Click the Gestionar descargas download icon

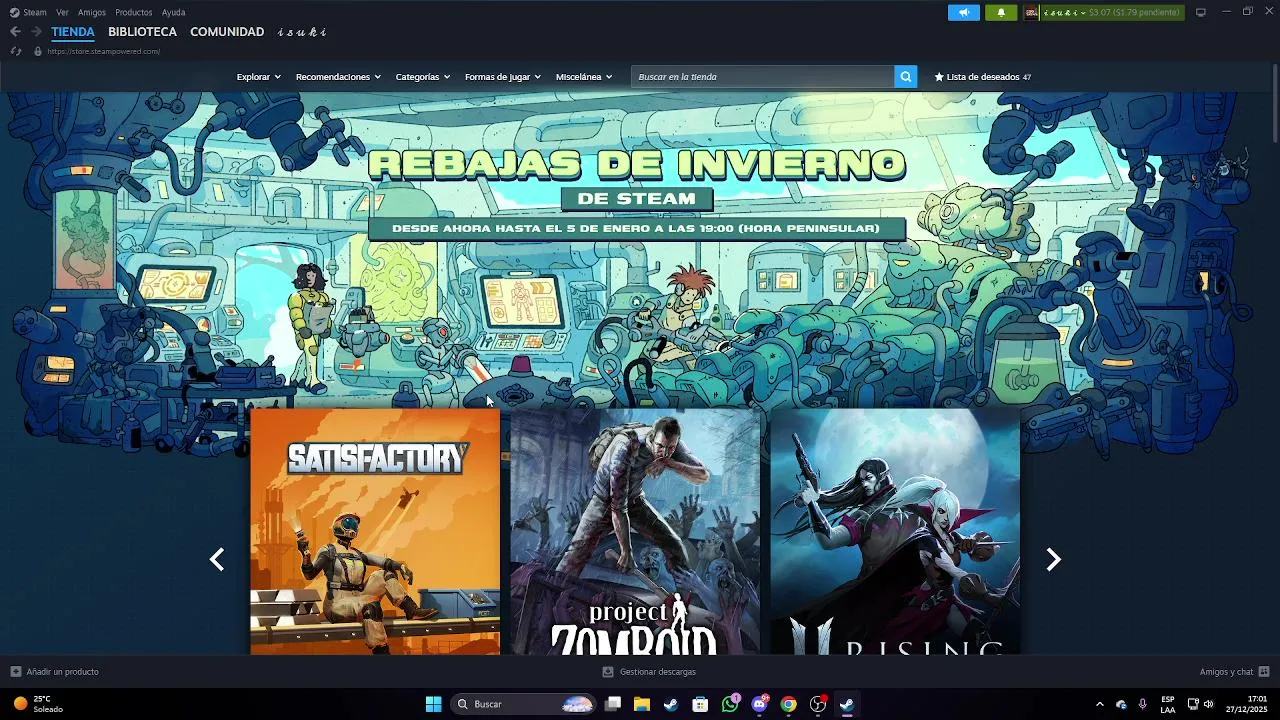click(x=608, y=672)
